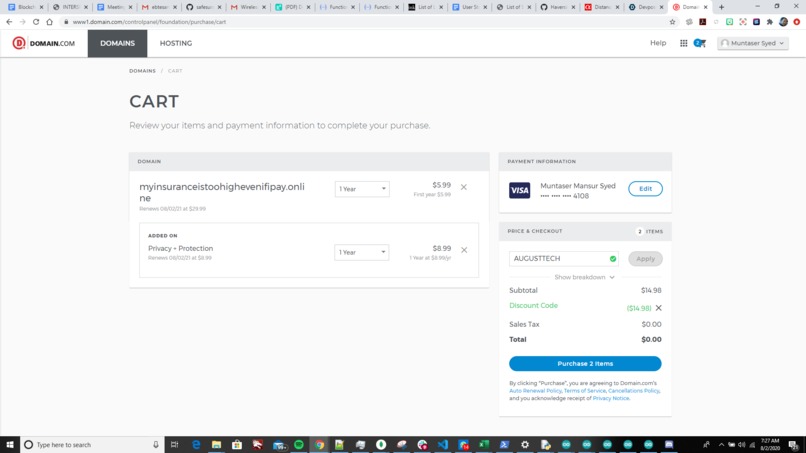
Task: Remove the applied discount code
Action: [658, 307]
